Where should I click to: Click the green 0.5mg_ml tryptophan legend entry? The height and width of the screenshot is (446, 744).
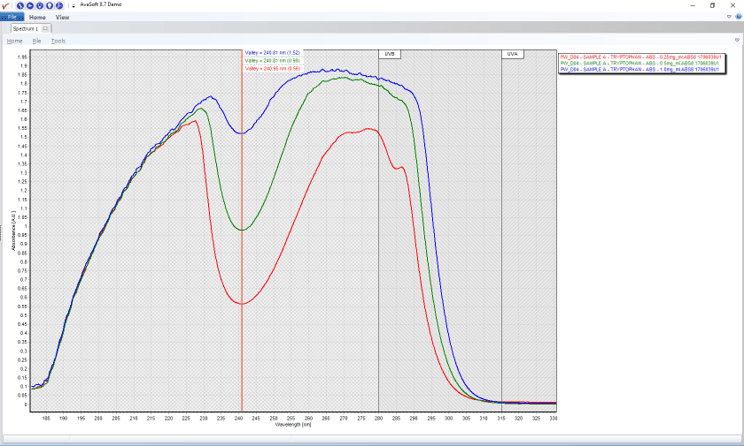point(640,63)
